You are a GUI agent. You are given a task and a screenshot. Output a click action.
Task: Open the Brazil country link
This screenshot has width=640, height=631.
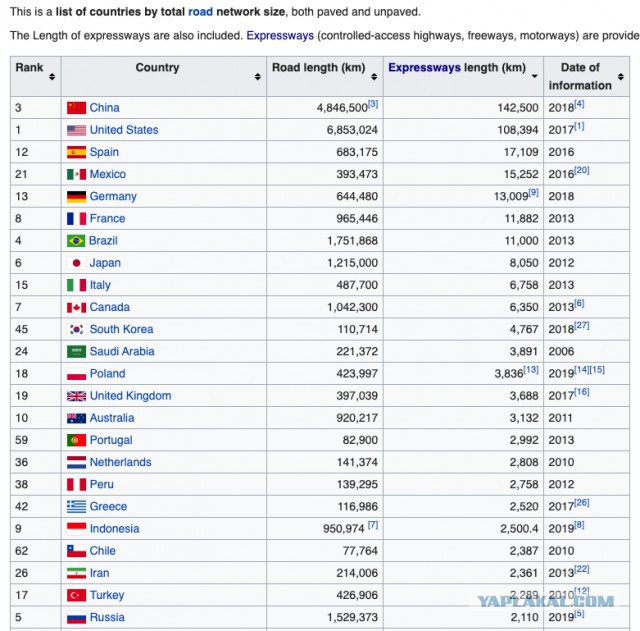click(x=103, y=241)
